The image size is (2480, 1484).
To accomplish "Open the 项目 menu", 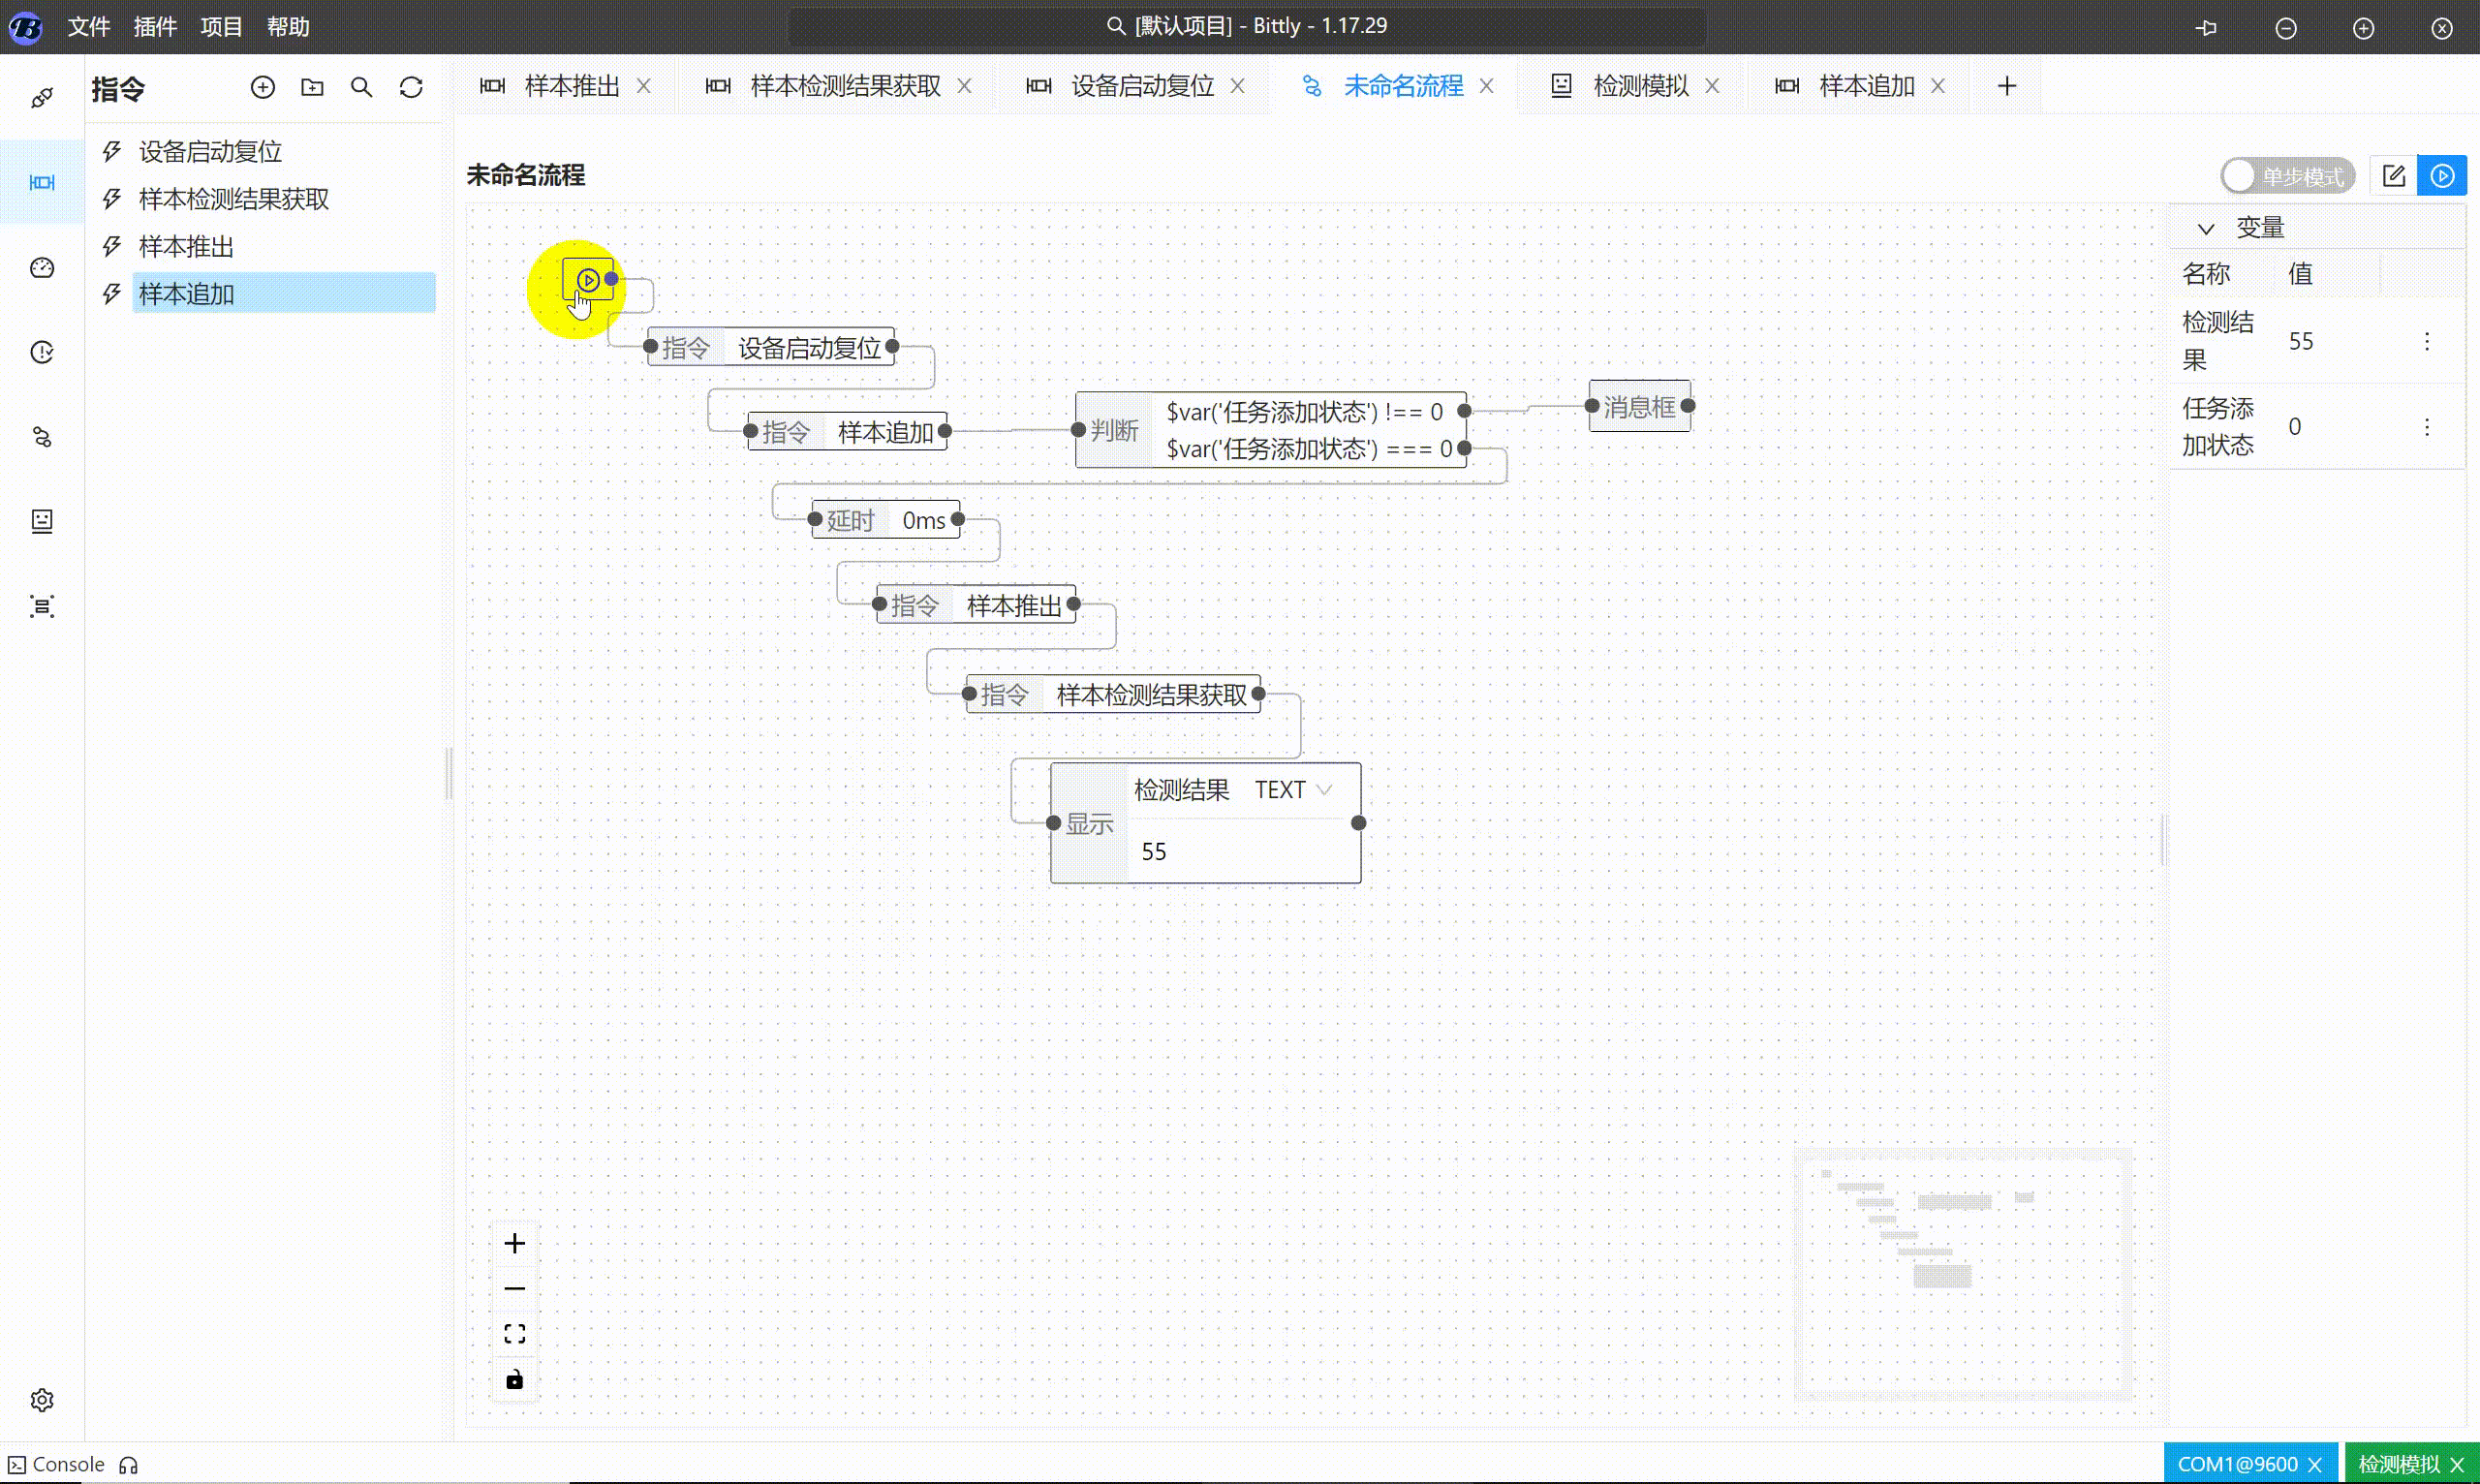I will pyautogui.click(x=221, y=27).
